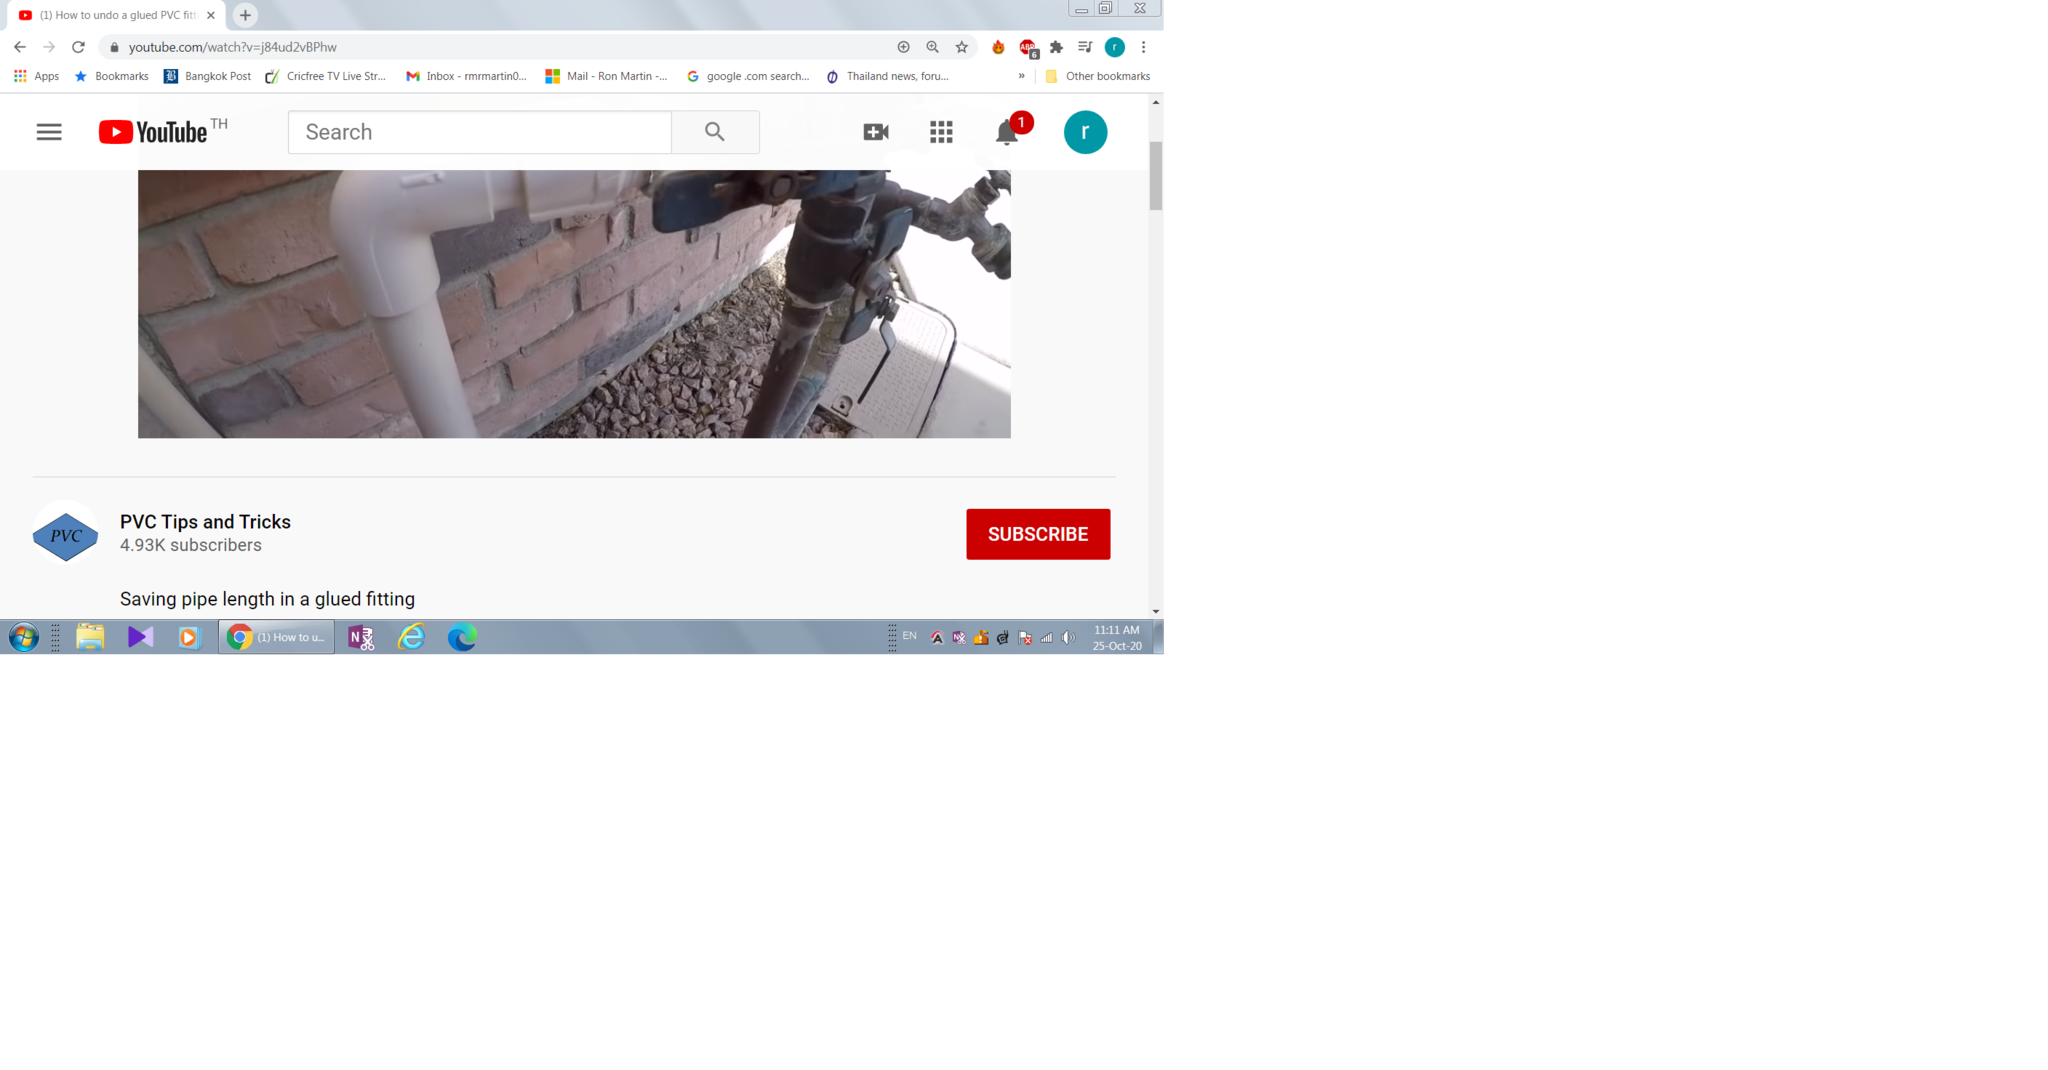This screenshot has height=1070, width=2048.
Task: Open the Create video camera icon
Action: tap(876, 132)
